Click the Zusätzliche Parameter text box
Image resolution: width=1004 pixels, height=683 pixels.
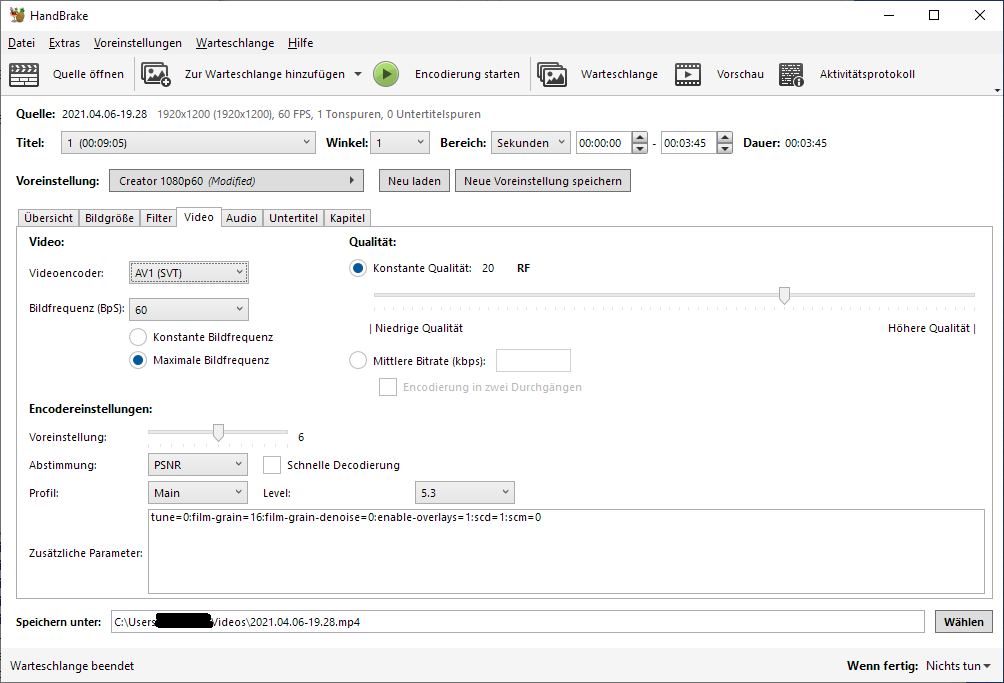[x=566, y=551]
